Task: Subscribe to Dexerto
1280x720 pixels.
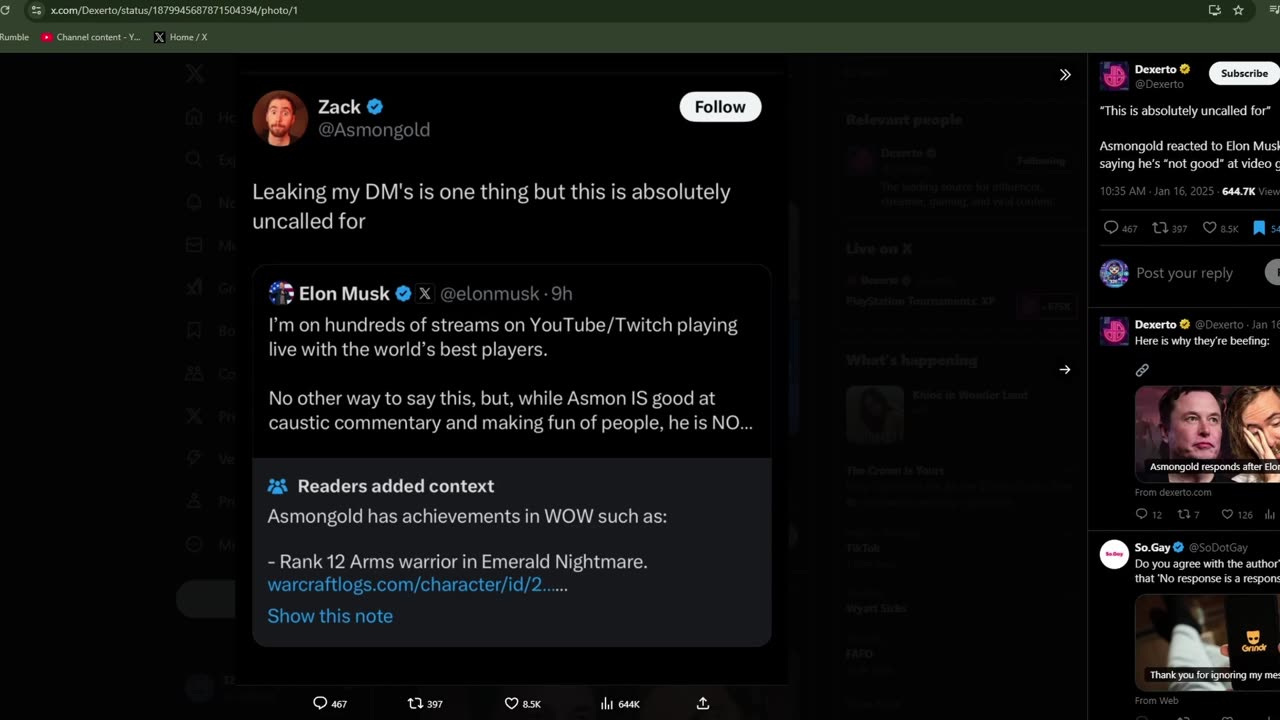Action: click(1244, 73)
